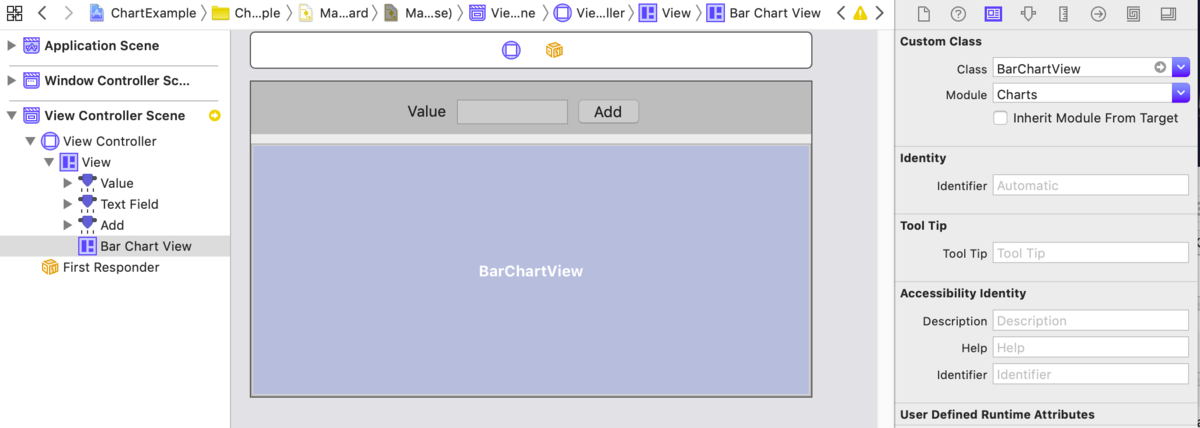Click the Class field arrow button

click(x=1160, y=68)
